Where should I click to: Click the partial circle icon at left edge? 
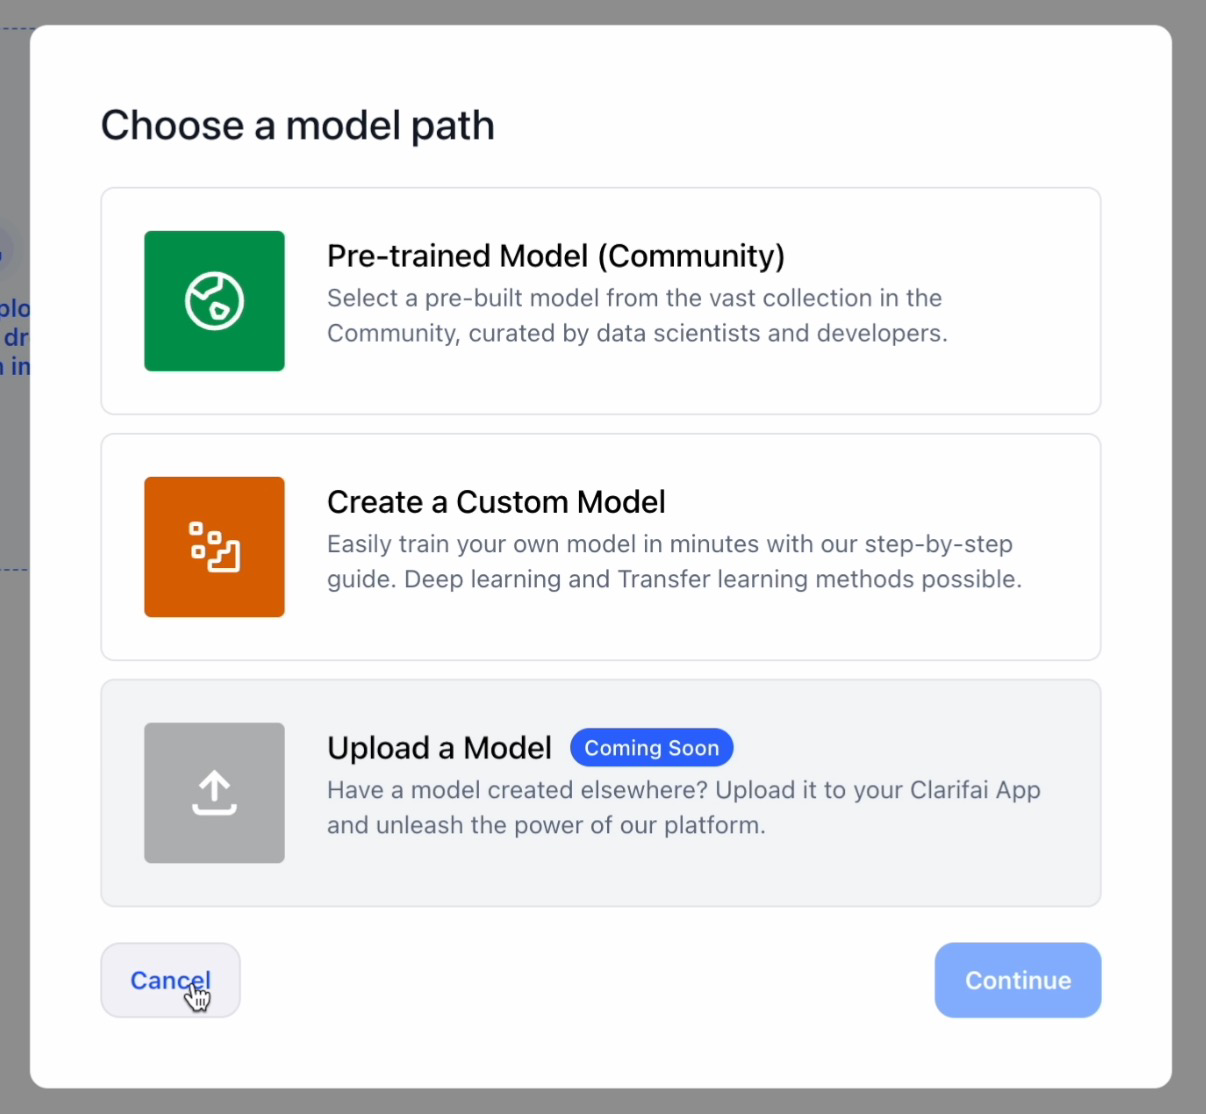pyautogui.click(x=6, y=250)
